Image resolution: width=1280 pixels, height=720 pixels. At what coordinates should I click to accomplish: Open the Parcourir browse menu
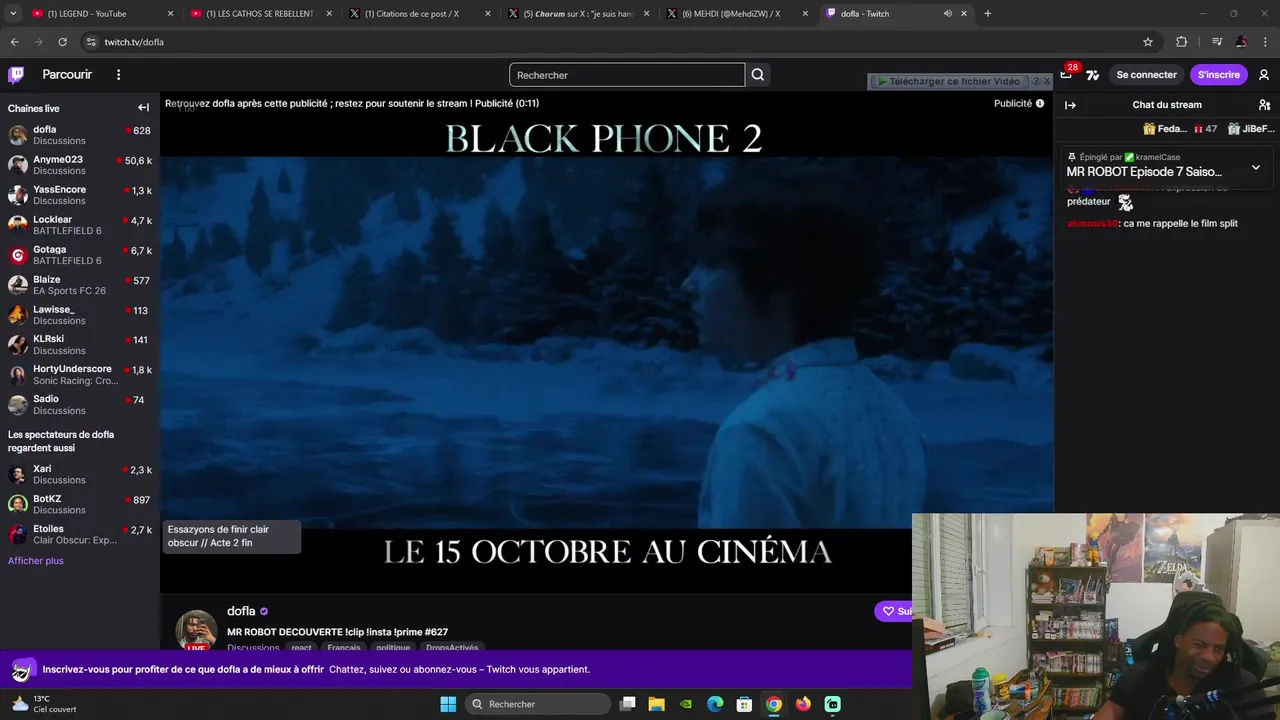pyautogui.click(x=67, y=75)
